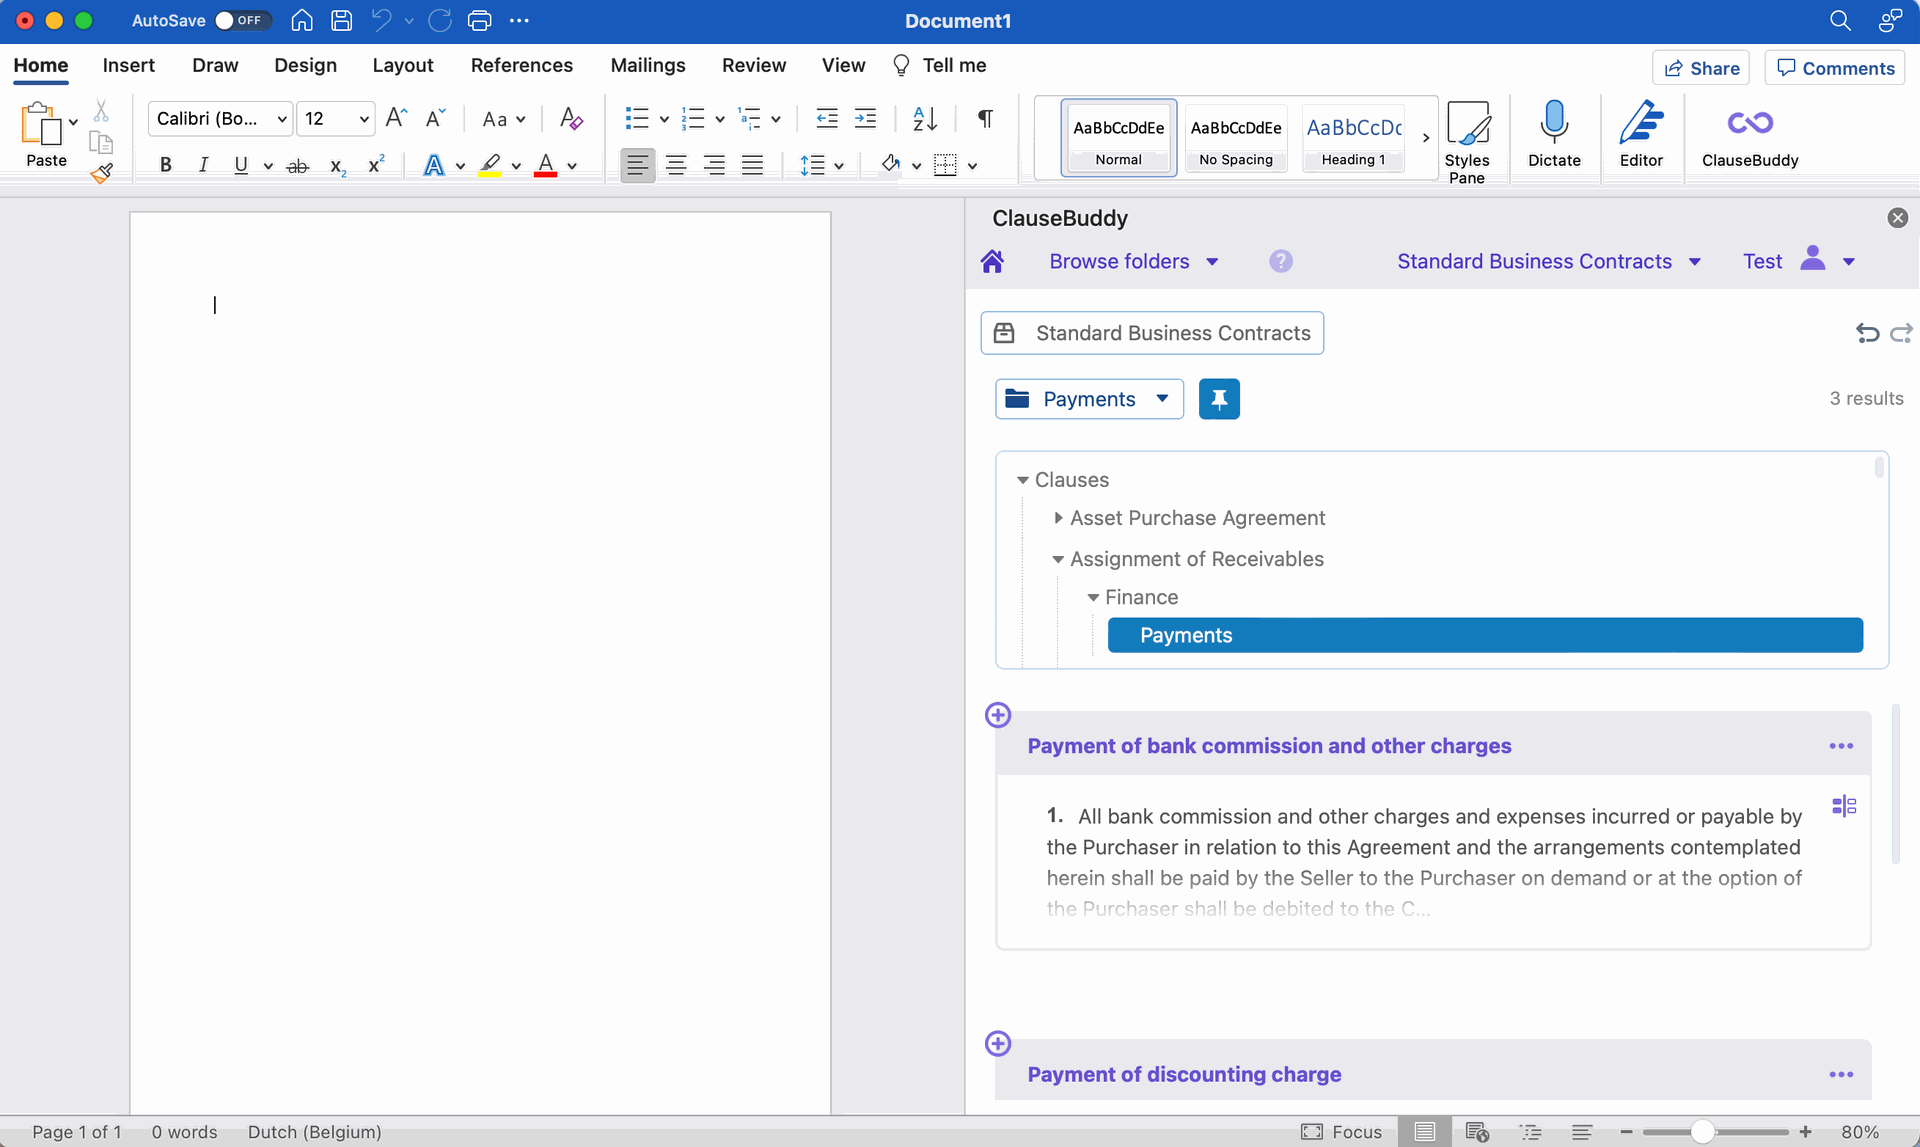
Task: Click the text highlight color swatch
Action: [x=489, y=166]
